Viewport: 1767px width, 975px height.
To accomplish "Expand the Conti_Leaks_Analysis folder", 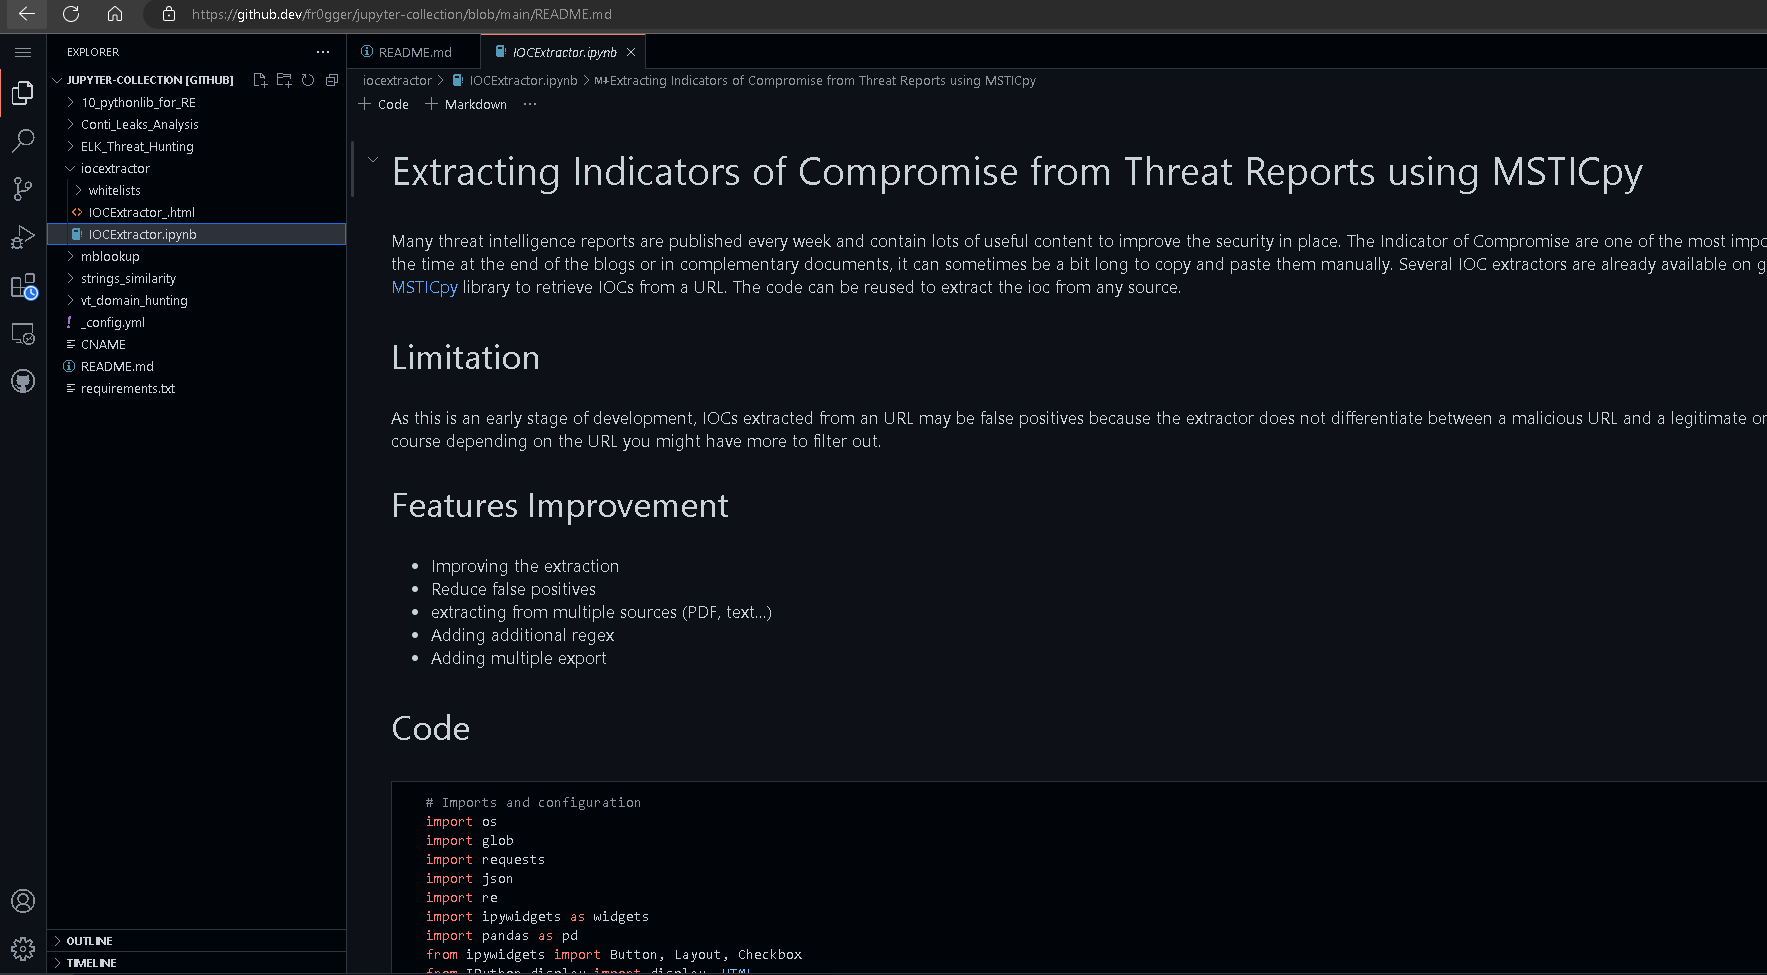I will [139, 125].
